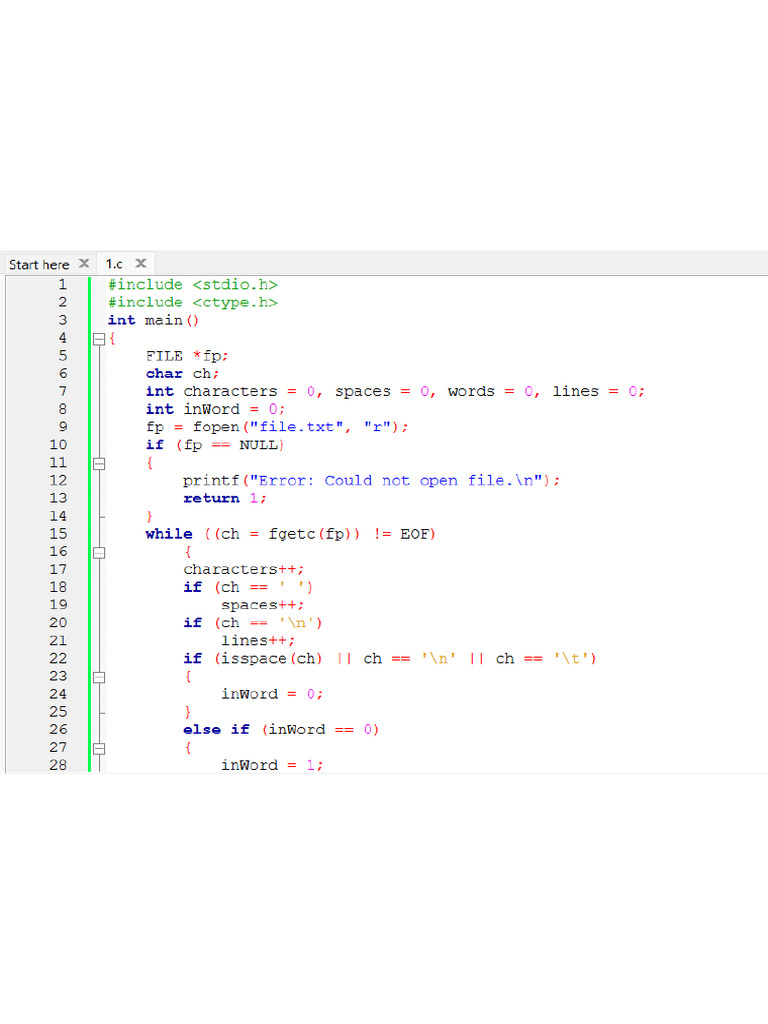Click the 'lines++;' statement

[258, 641]
